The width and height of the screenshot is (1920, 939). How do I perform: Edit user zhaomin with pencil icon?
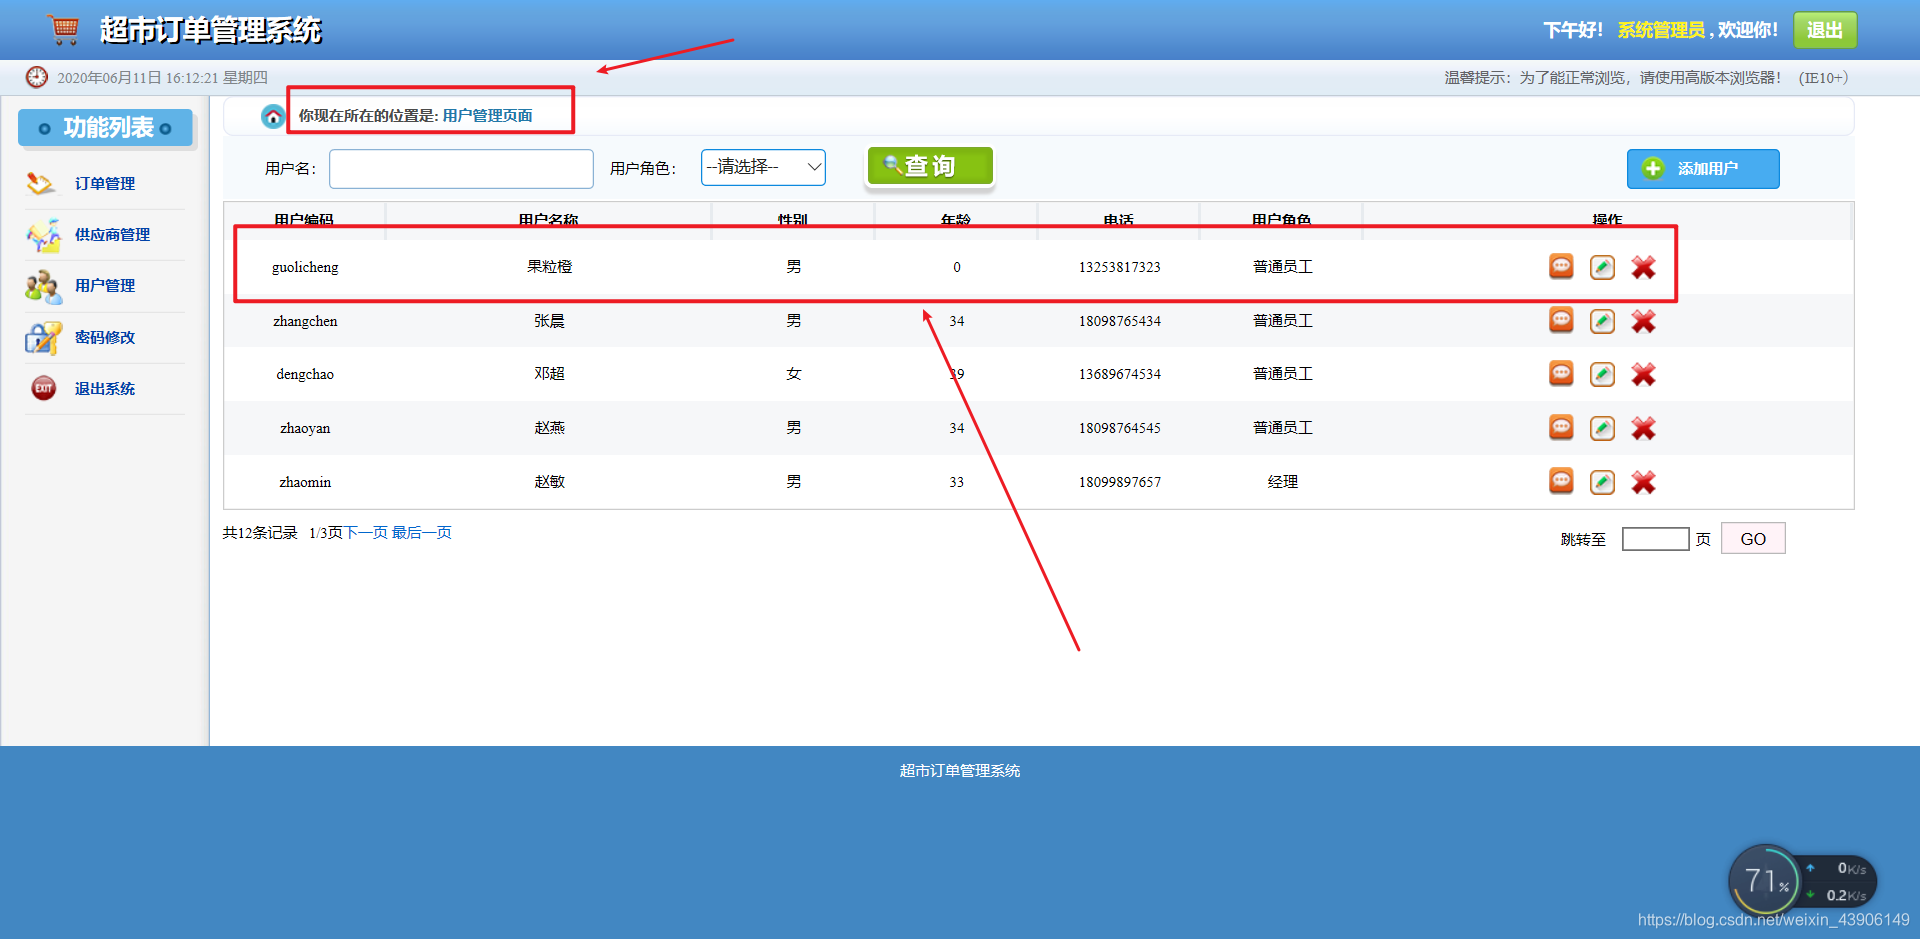tap(1602, 482)
